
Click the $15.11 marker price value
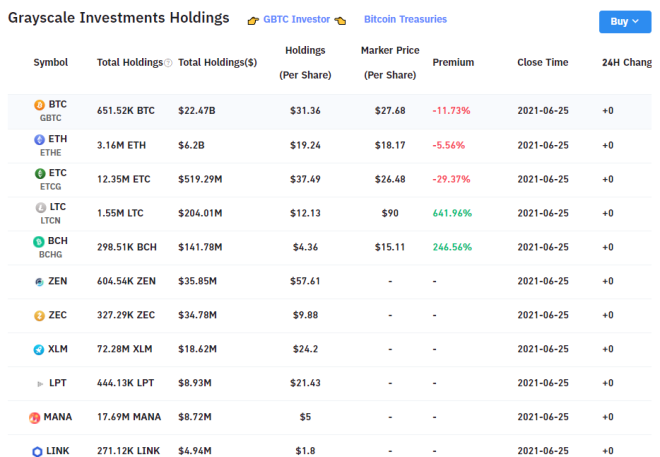[x=390, y=247]
